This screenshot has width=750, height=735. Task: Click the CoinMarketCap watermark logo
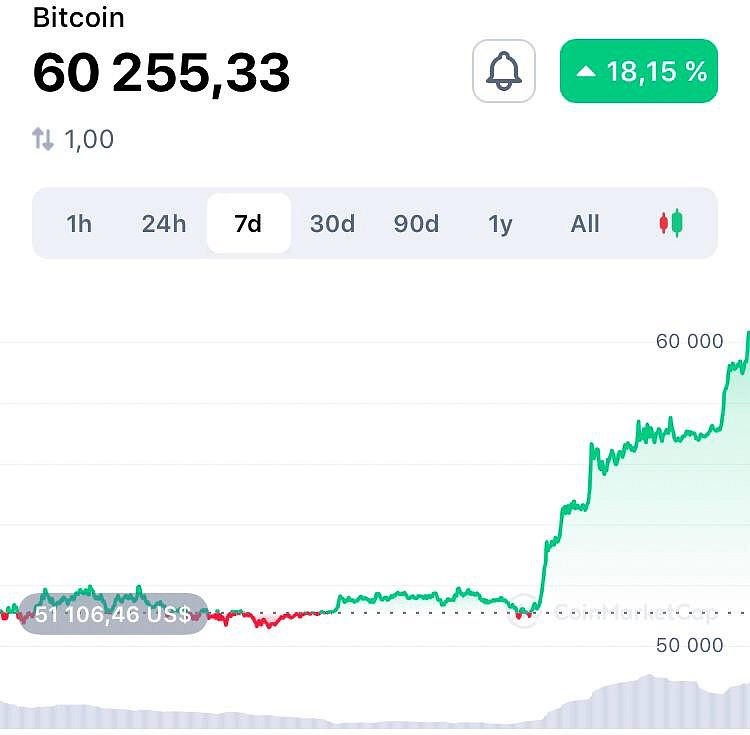524,612
